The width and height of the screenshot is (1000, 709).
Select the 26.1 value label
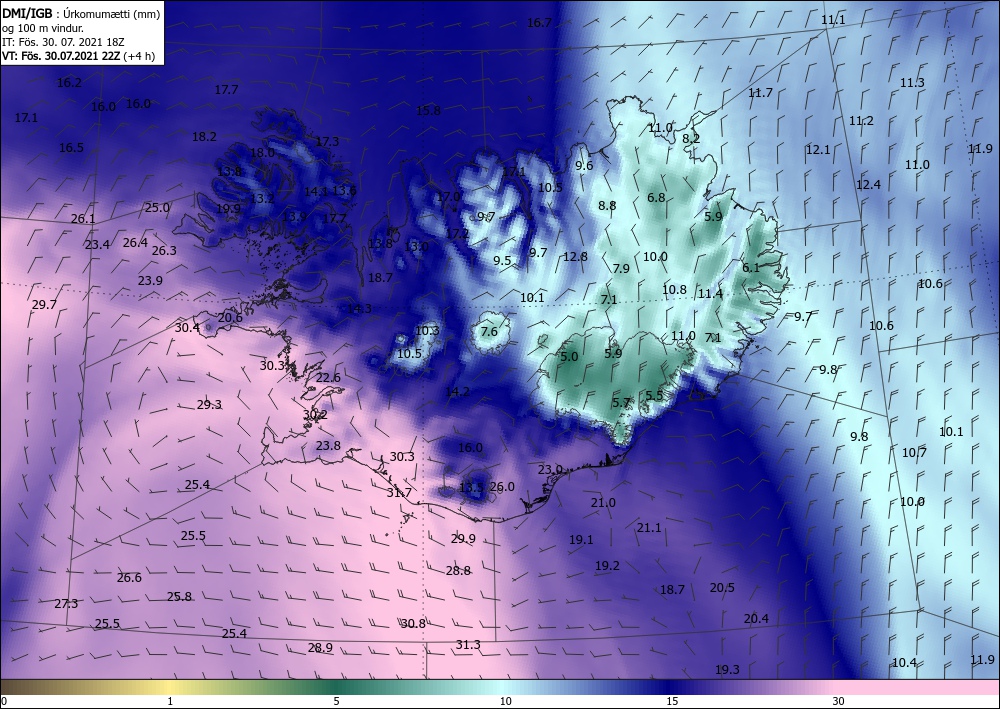pyautogui.click(x=83, y=219)
